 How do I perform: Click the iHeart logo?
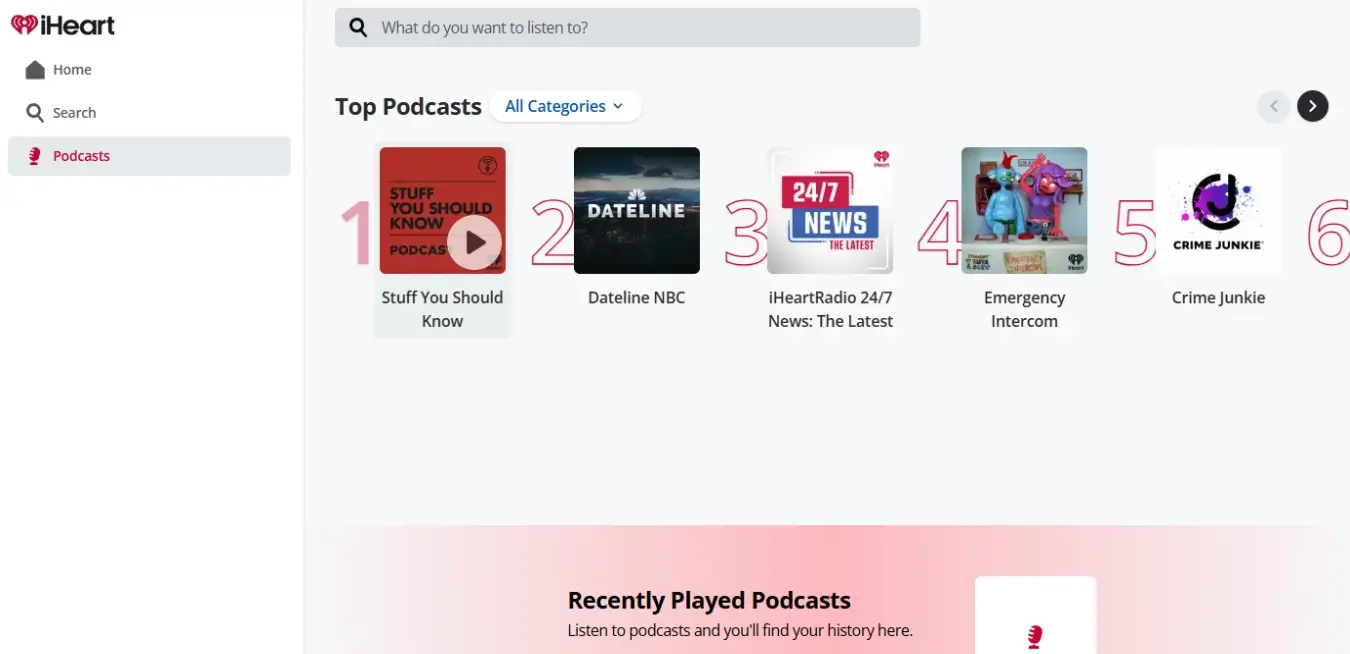(63, 25)
